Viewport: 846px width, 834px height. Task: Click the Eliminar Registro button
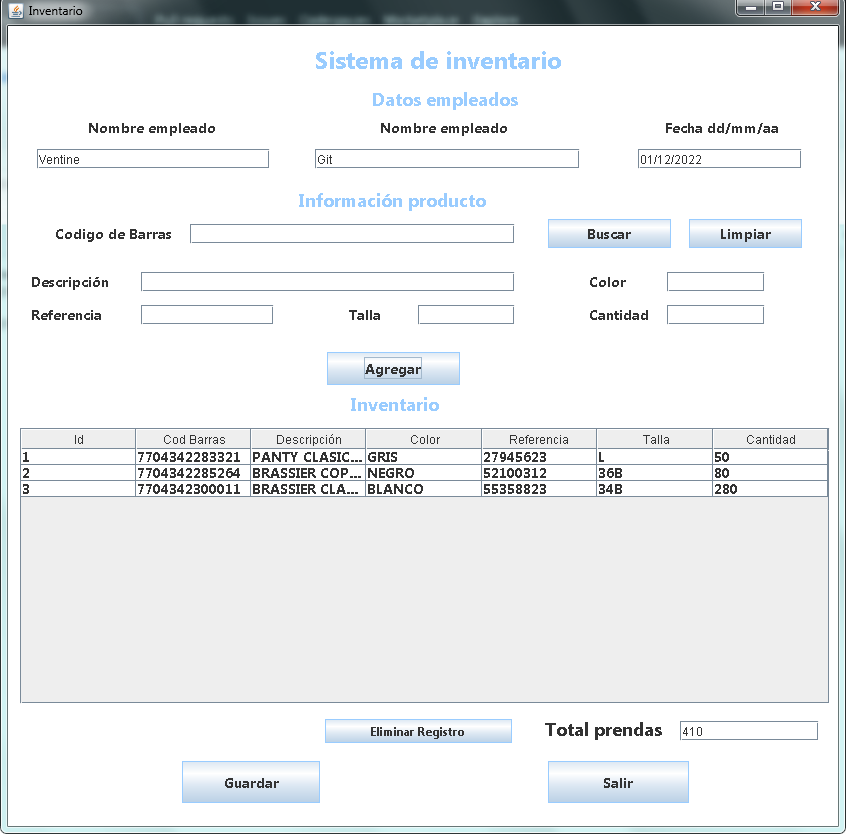click(x=418, y=730)
